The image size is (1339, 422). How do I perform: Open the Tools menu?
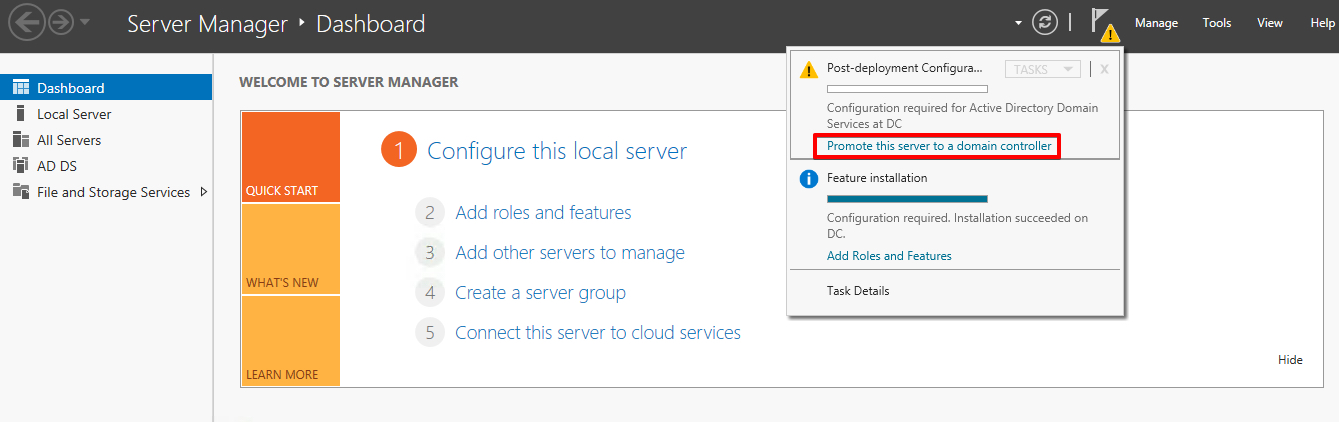point(1217,23)
